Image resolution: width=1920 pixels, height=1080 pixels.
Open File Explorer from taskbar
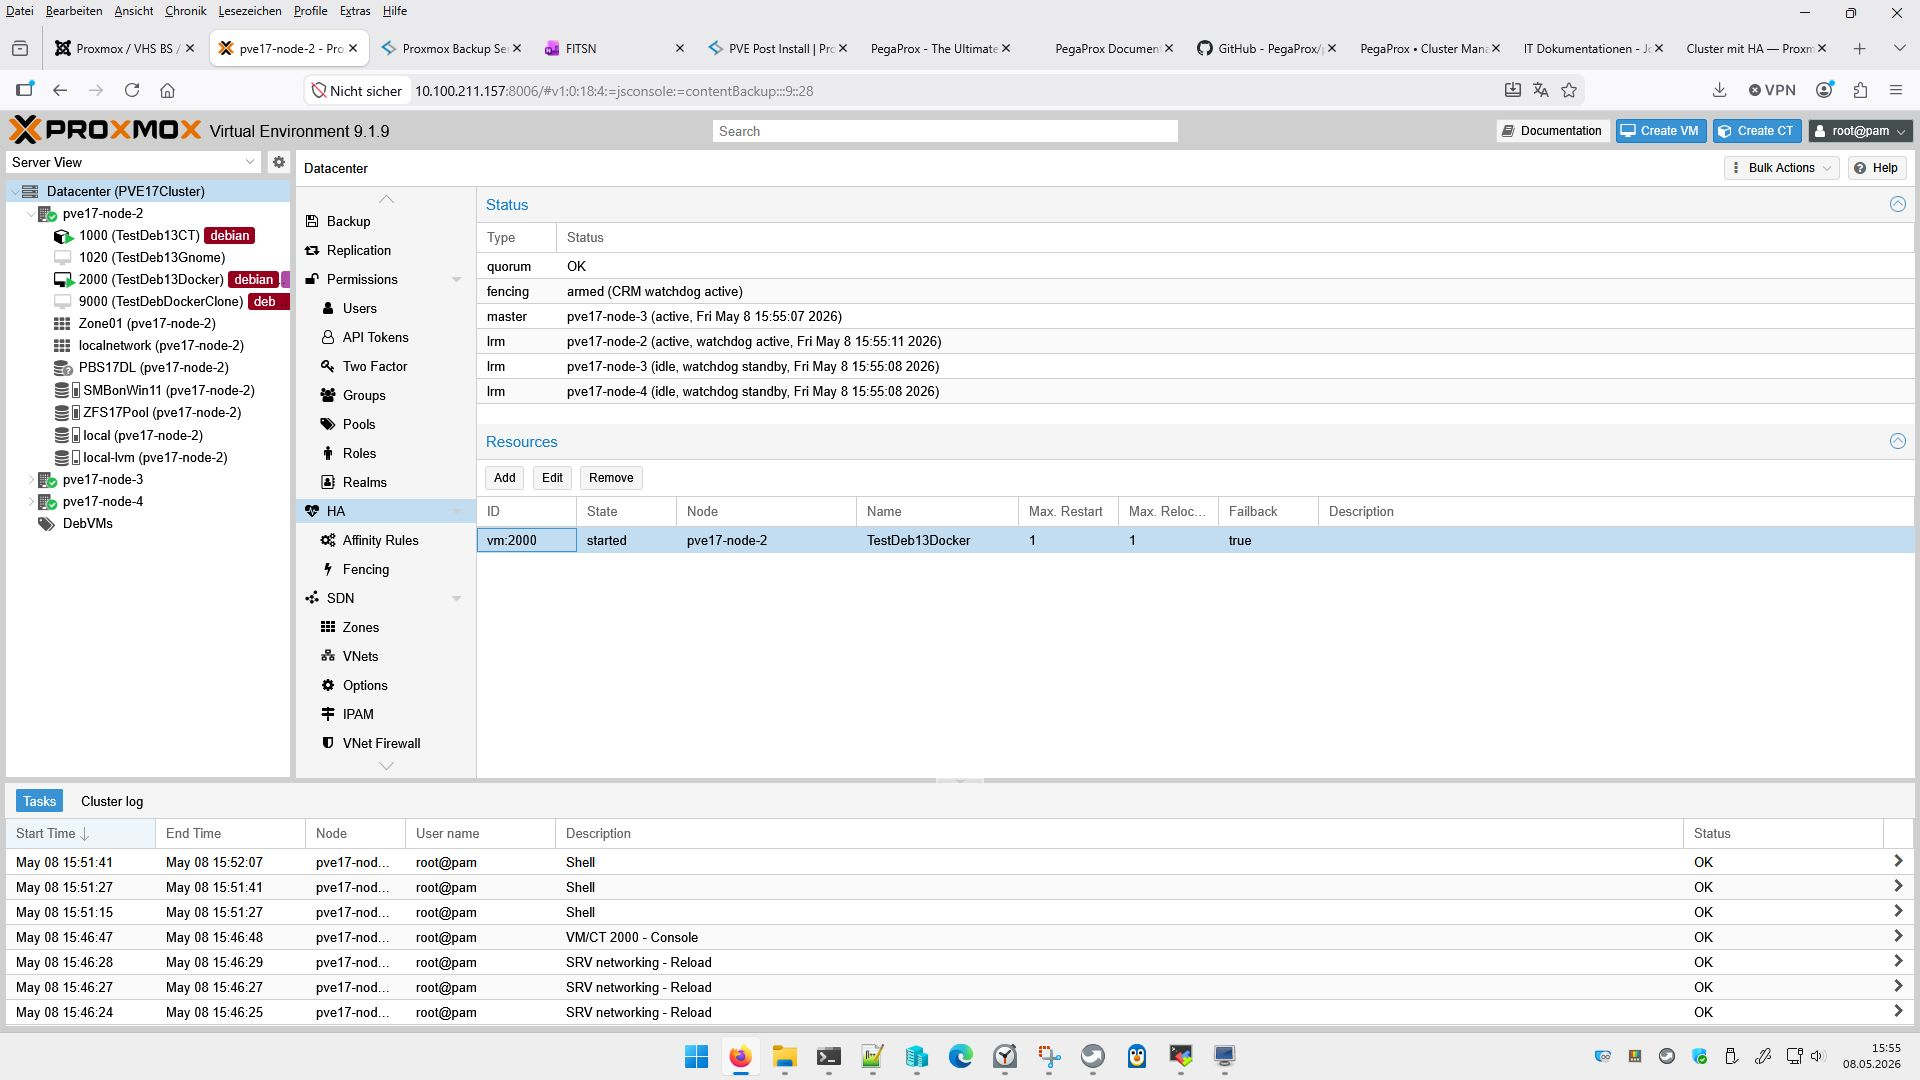(784, 1056)
